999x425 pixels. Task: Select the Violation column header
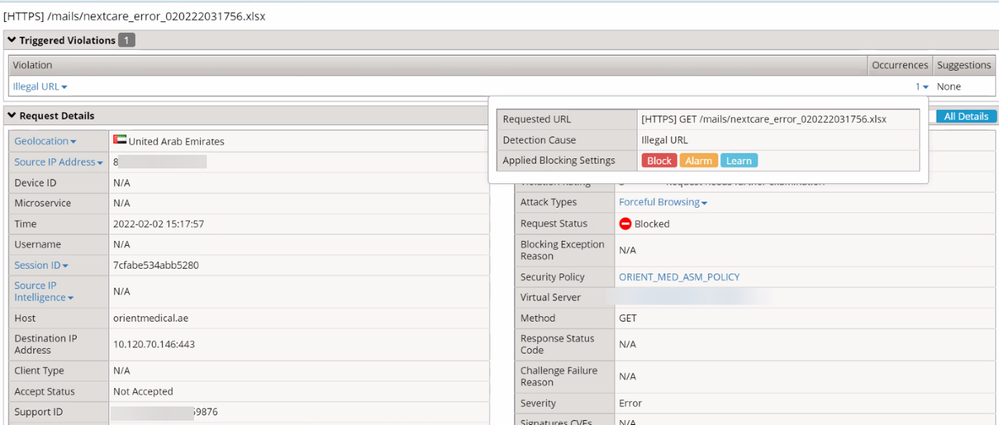(32, 65)
